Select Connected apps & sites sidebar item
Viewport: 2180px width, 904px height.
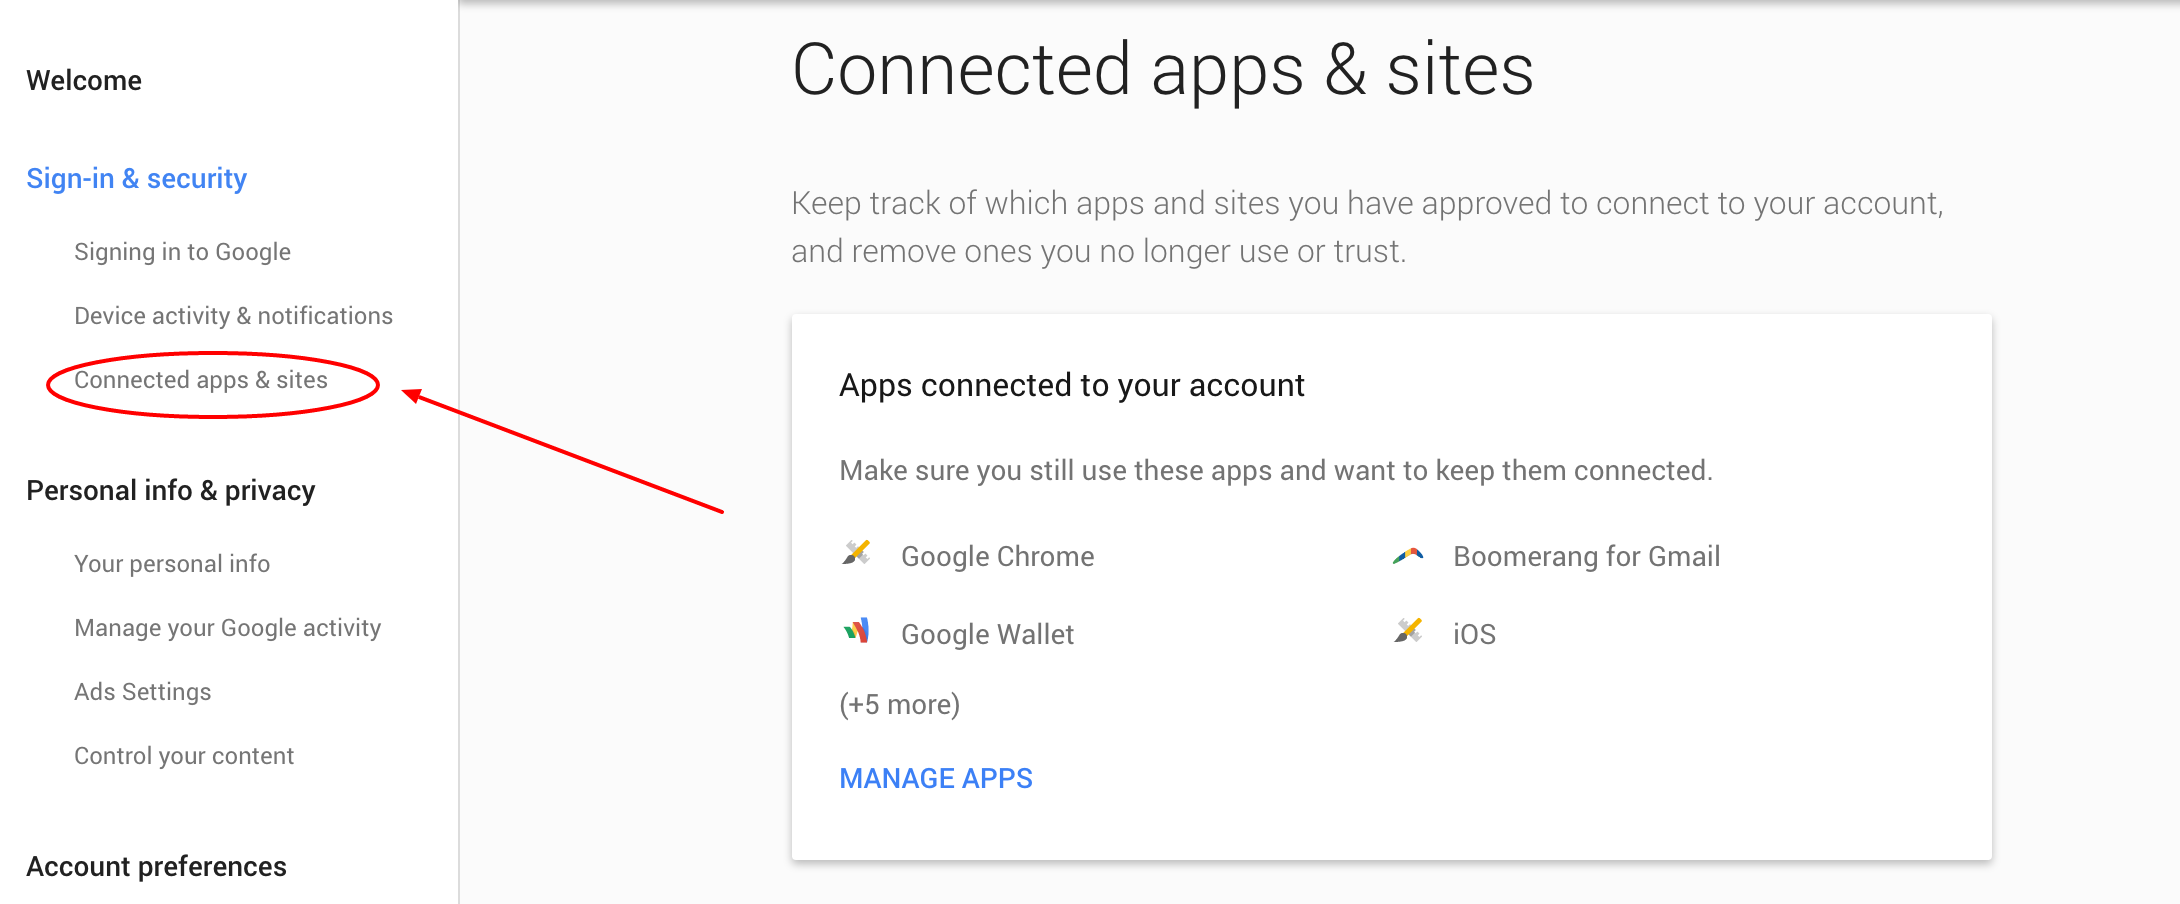[x=201, y=380]
